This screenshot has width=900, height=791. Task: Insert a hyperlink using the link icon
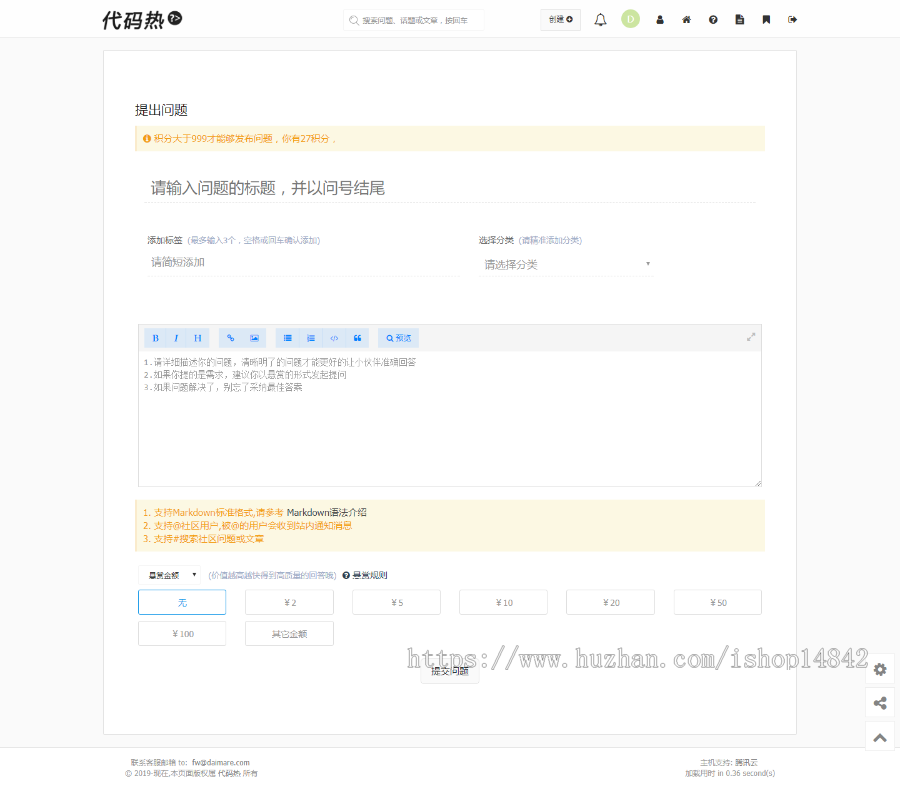pyautogui.click(x=230, y=337)
